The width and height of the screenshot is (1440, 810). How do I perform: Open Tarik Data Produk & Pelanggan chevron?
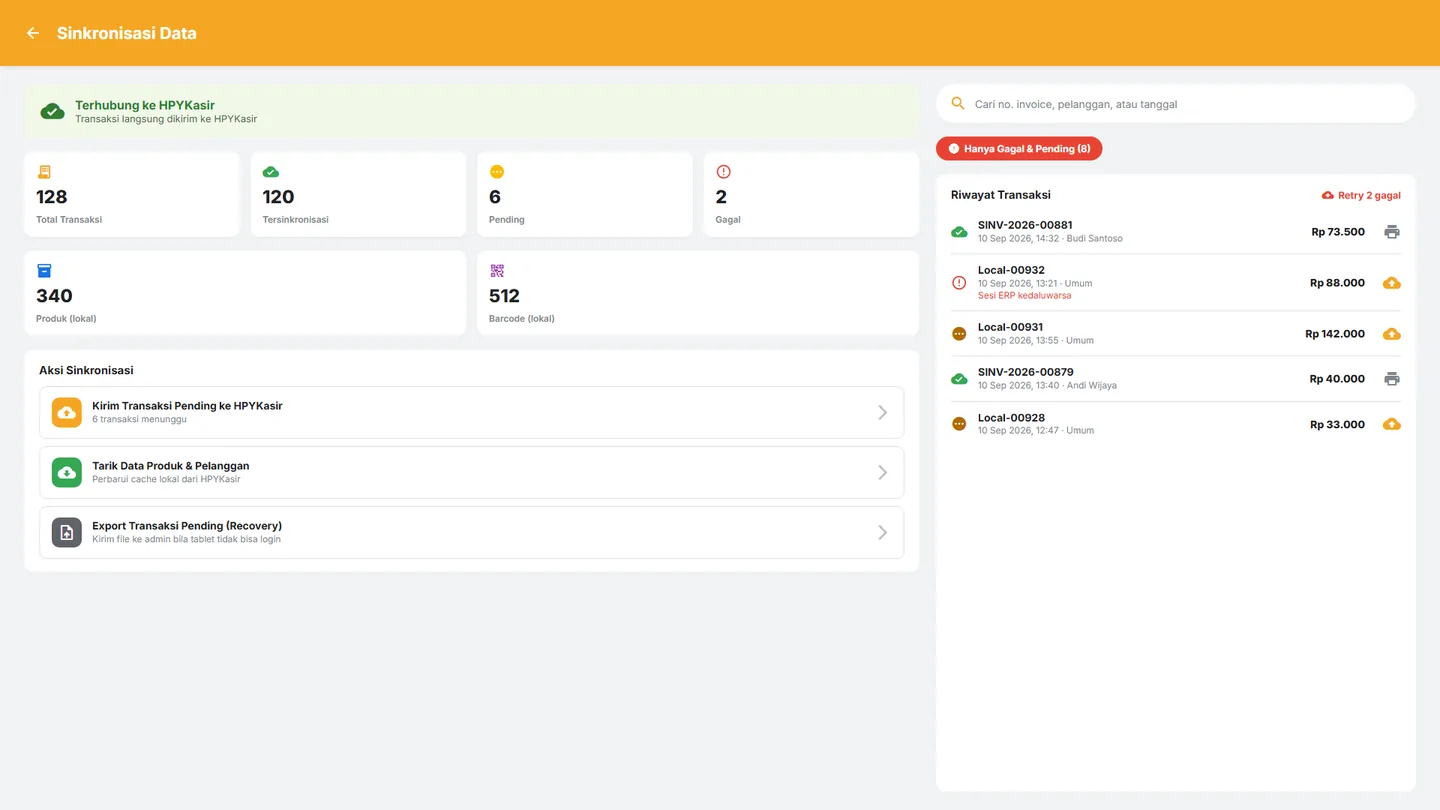pyautogui.click(x=882, y=472)
